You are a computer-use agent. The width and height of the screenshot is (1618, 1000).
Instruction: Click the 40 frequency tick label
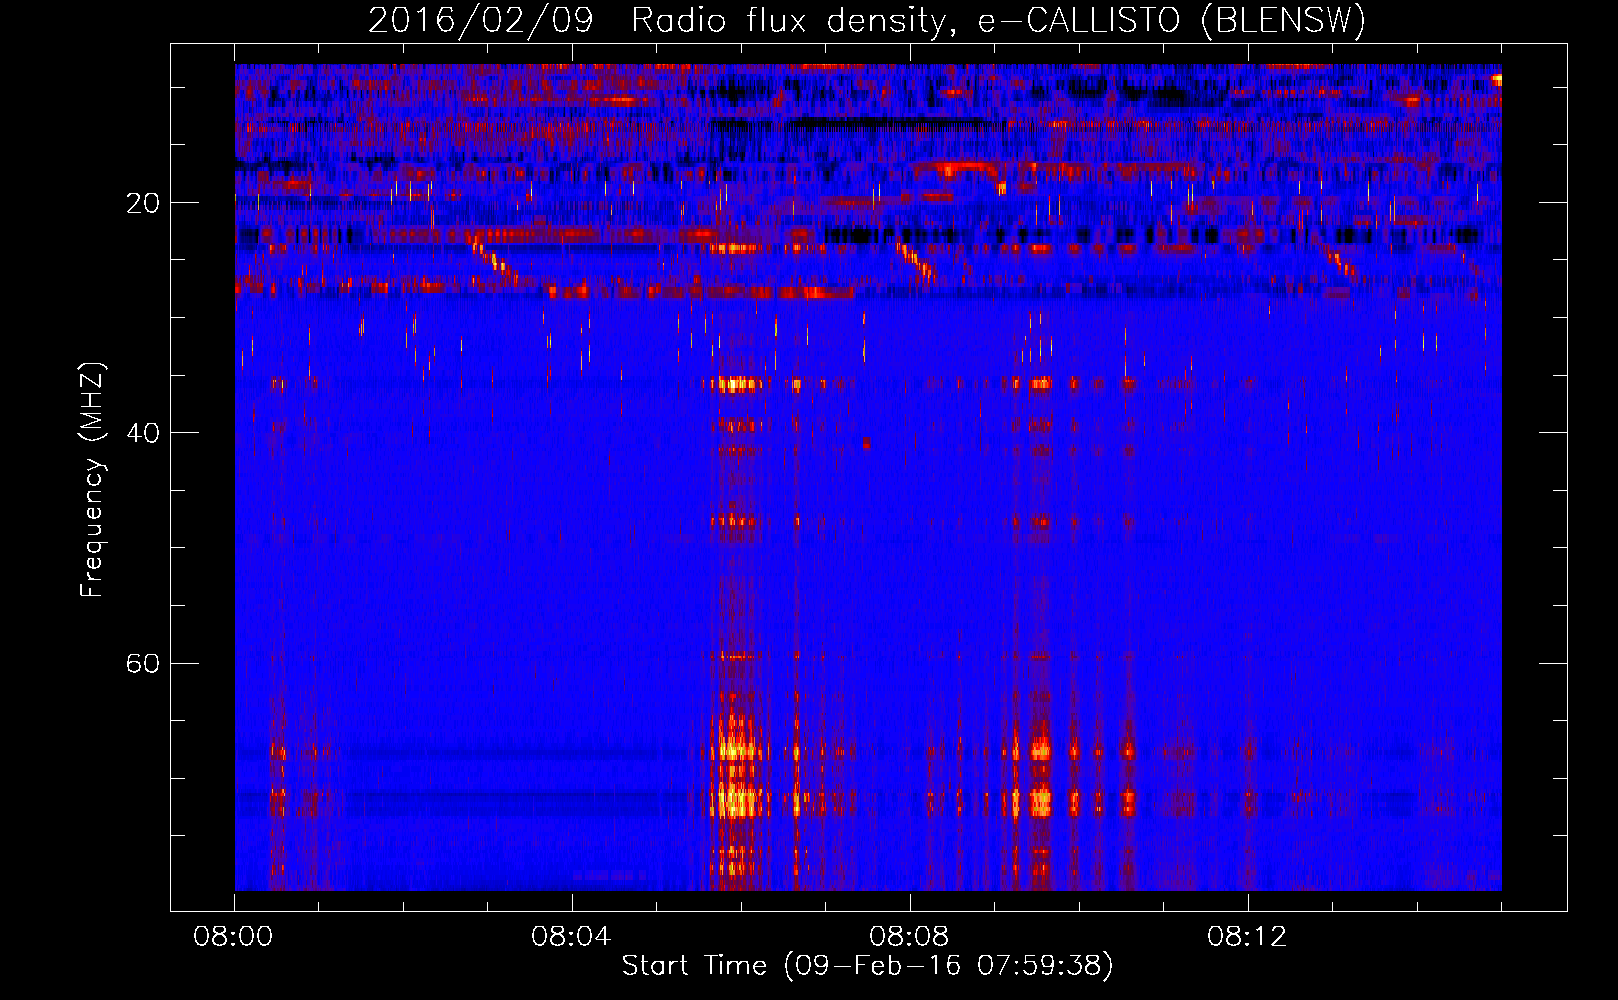point(142,433)
